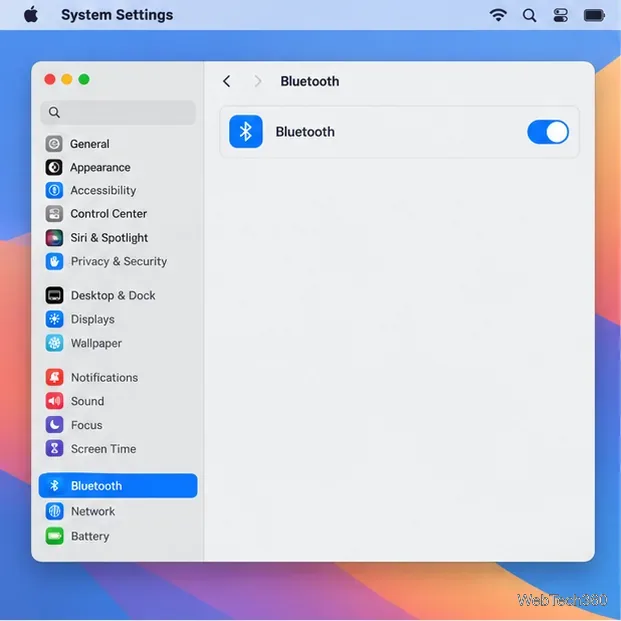
Task: Select Privacy & Security text label
Action: pyautogui.click(x=119, y=261)
